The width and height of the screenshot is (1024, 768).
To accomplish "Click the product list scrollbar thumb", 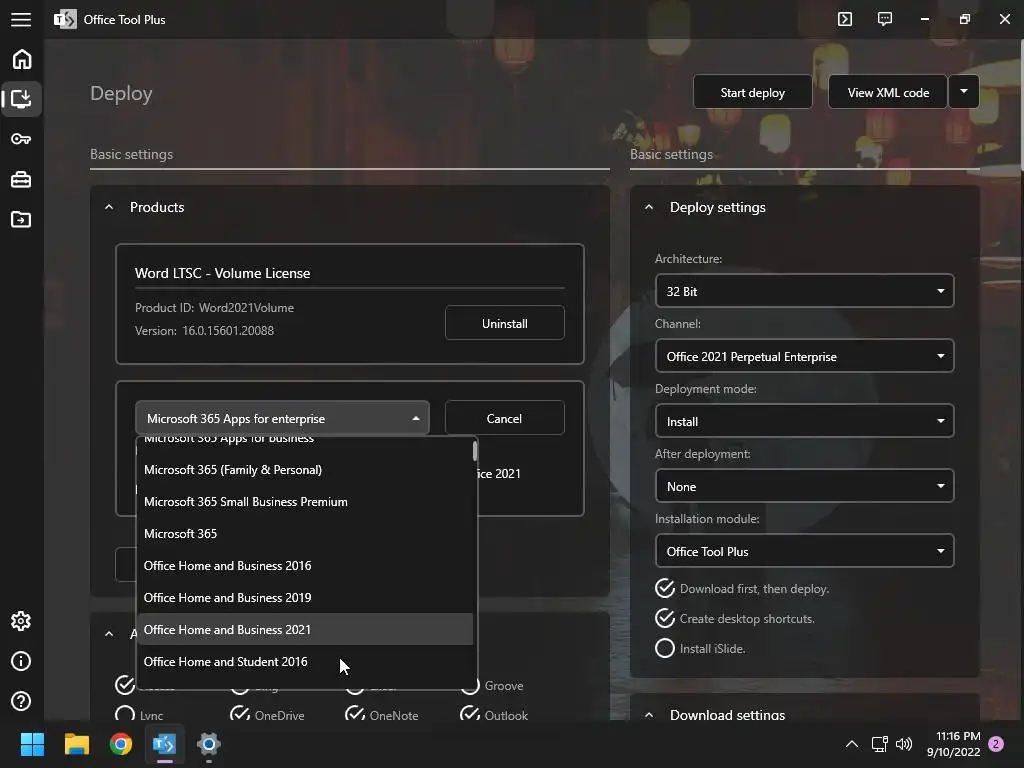I will 475,451.
